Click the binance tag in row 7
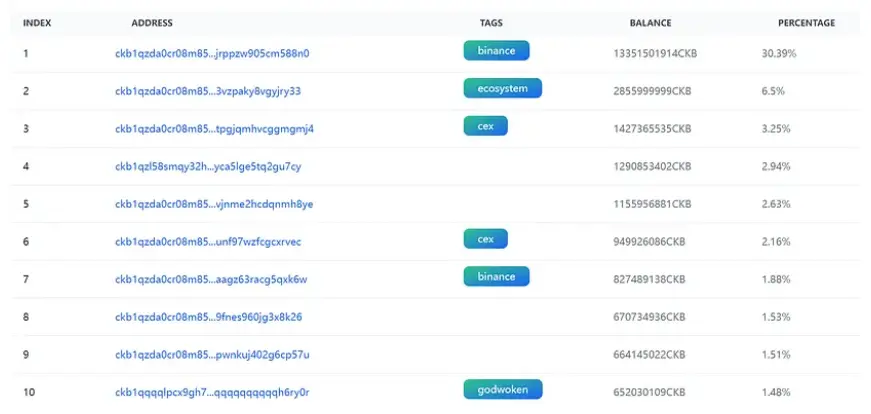This screenshot has width=871, height=414. [496, 275]
